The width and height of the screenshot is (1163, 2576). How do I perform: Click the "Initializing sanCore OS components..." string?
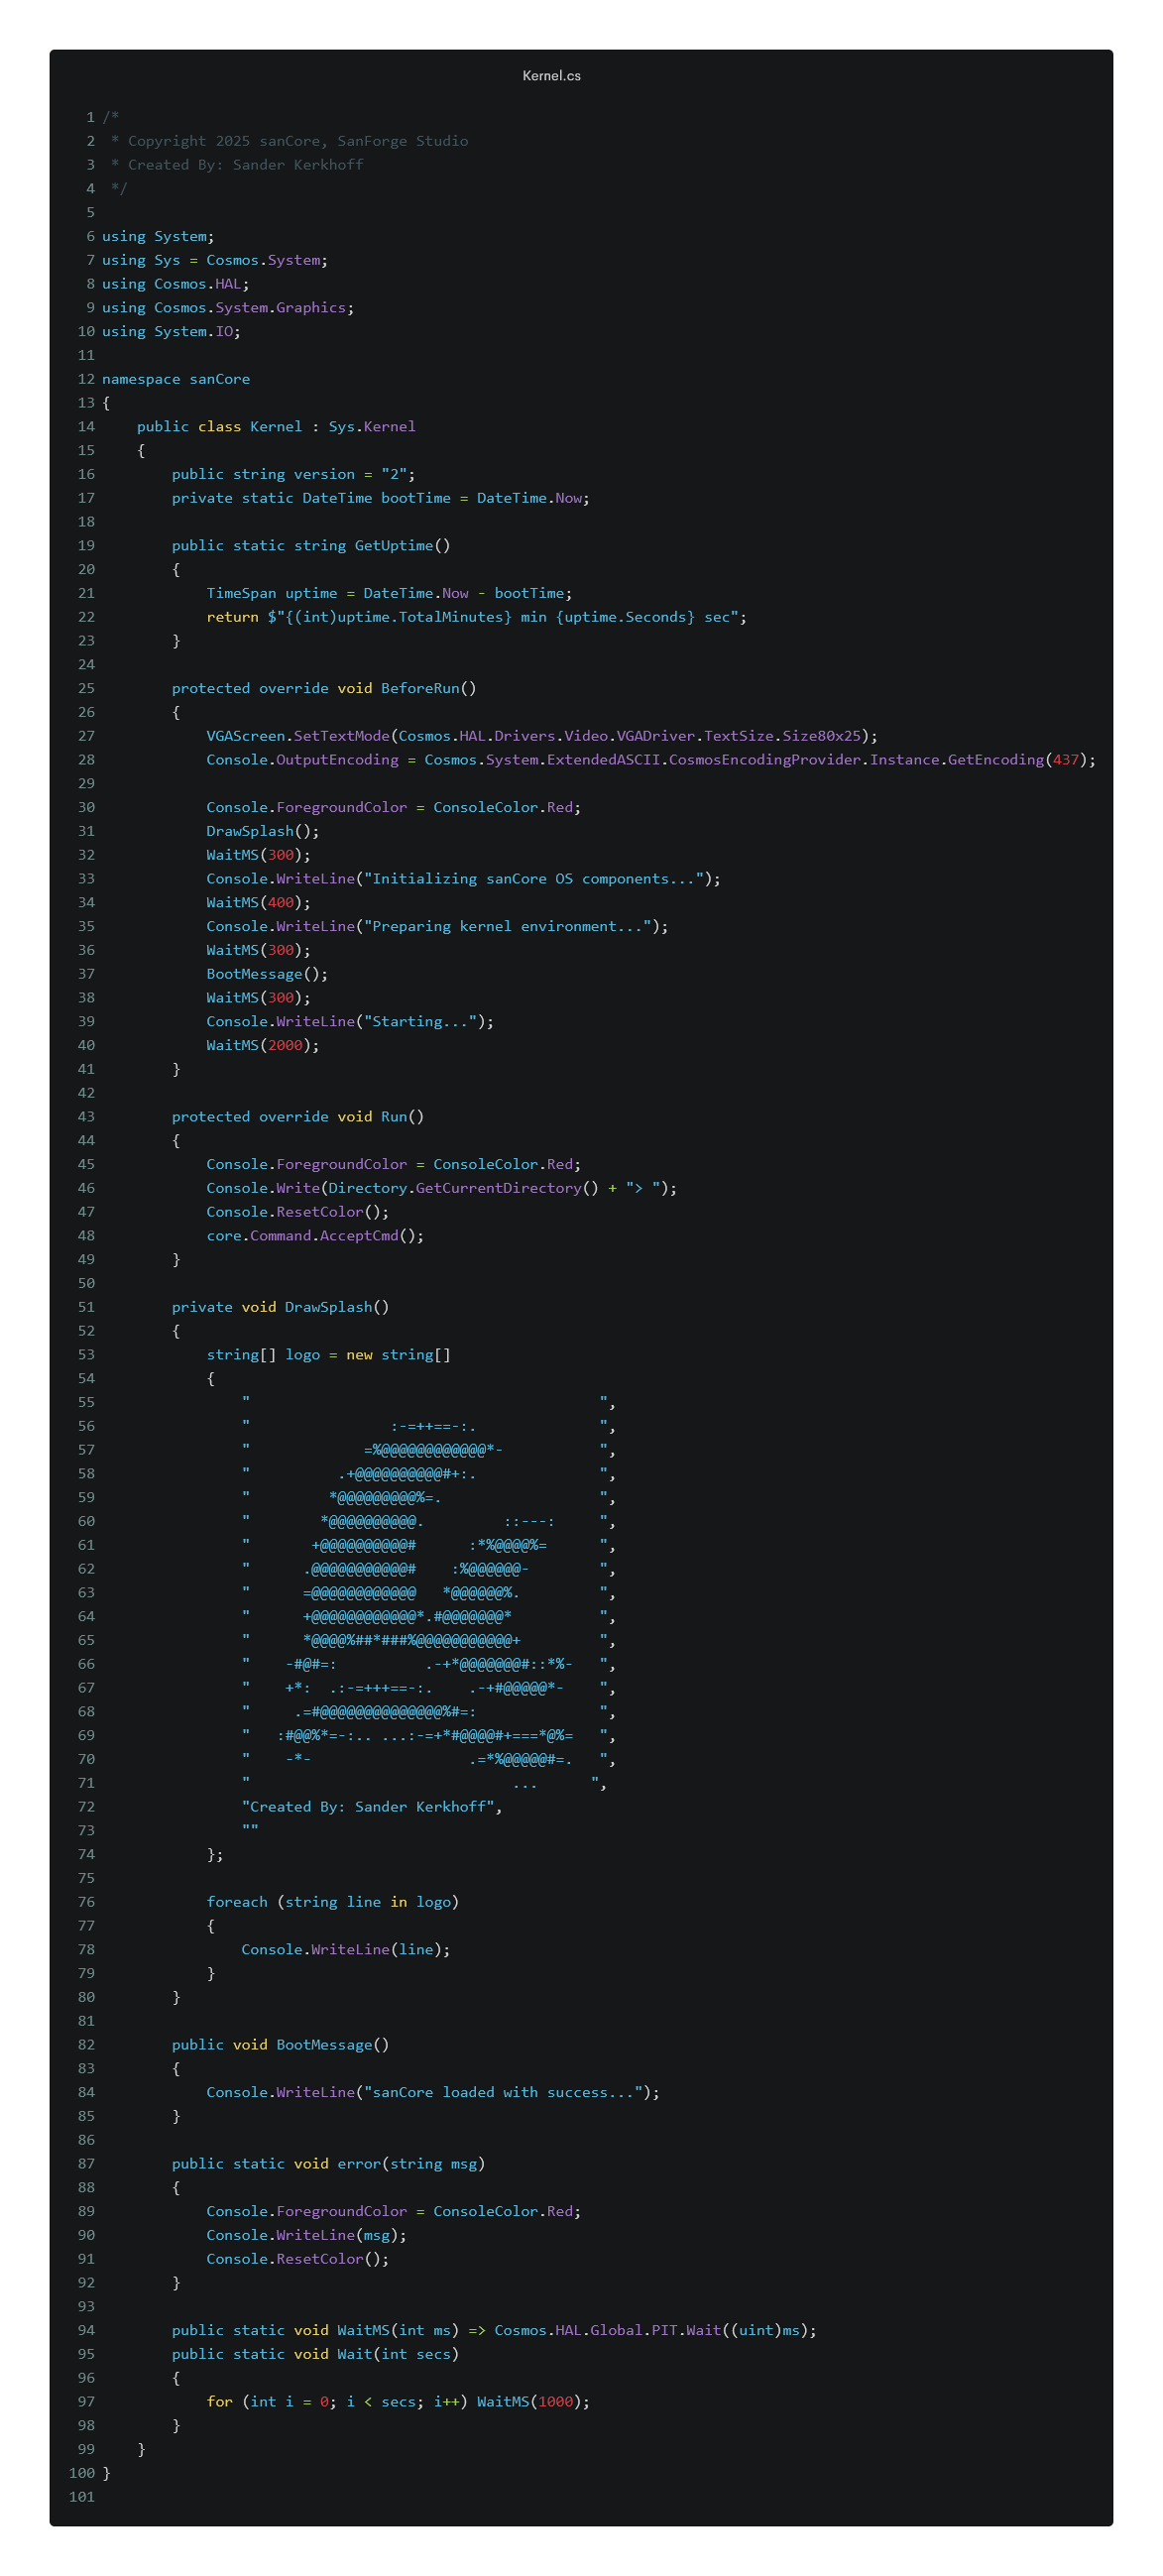tap(534, 879)
